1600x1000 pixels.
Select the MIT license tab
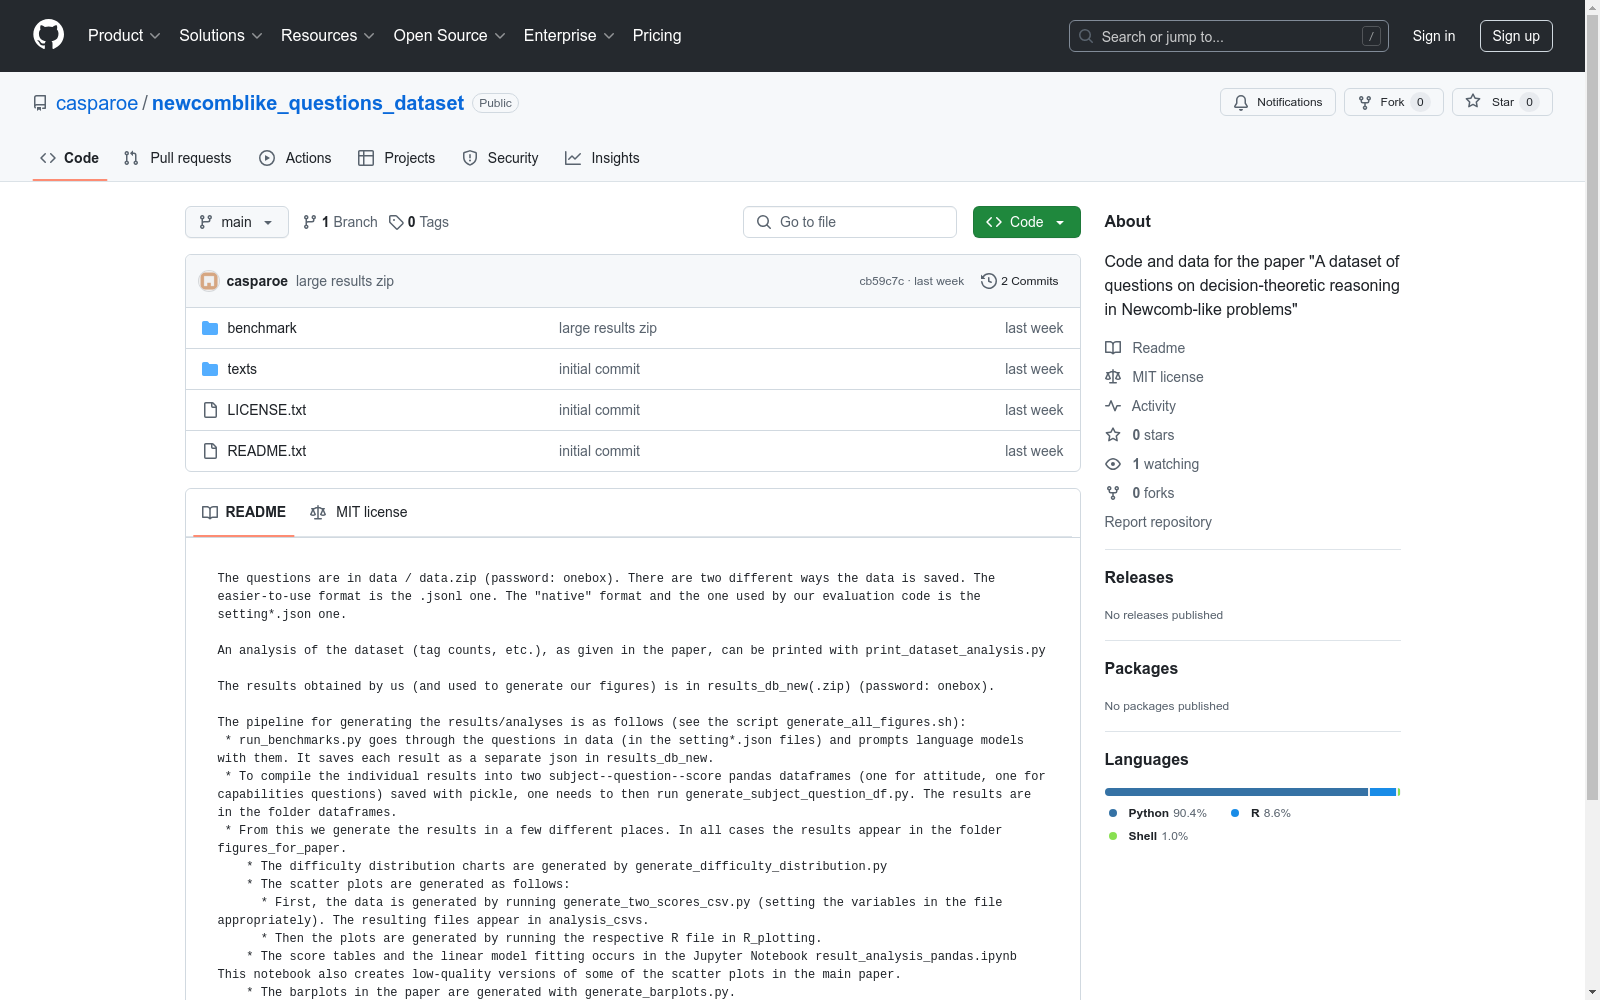coord(359,512)
